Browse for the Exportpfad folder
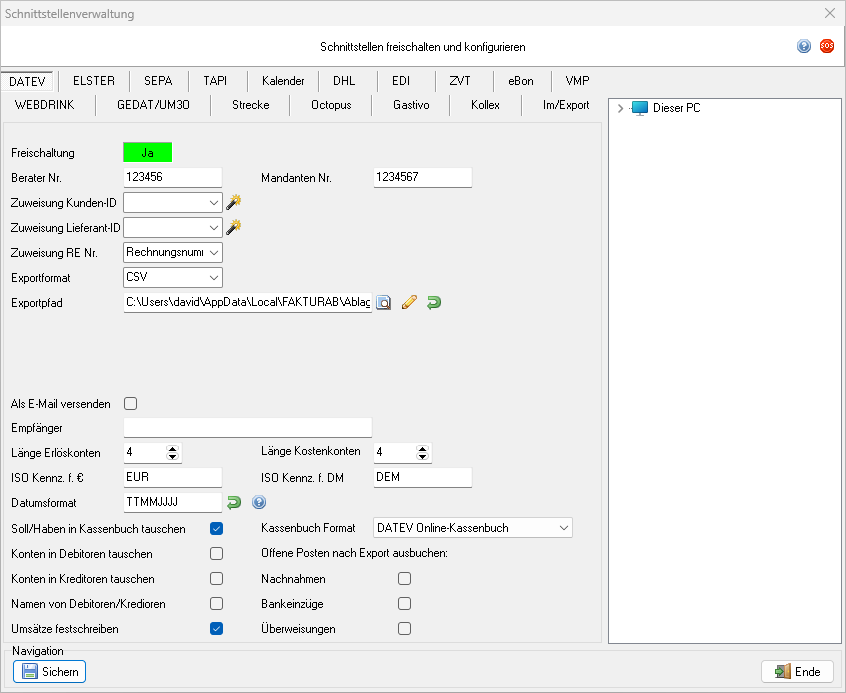846x693 pixels. [x=384, y=302]
